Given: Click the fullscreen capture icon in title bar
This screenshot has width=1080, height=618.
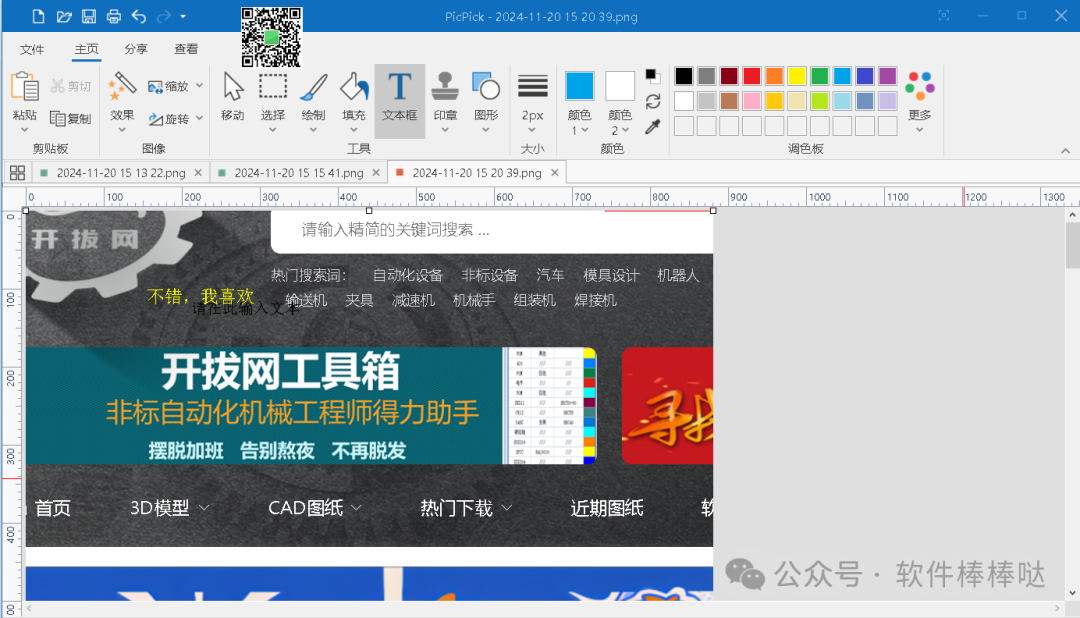Looking at the screenshot, I should [944, 15].
